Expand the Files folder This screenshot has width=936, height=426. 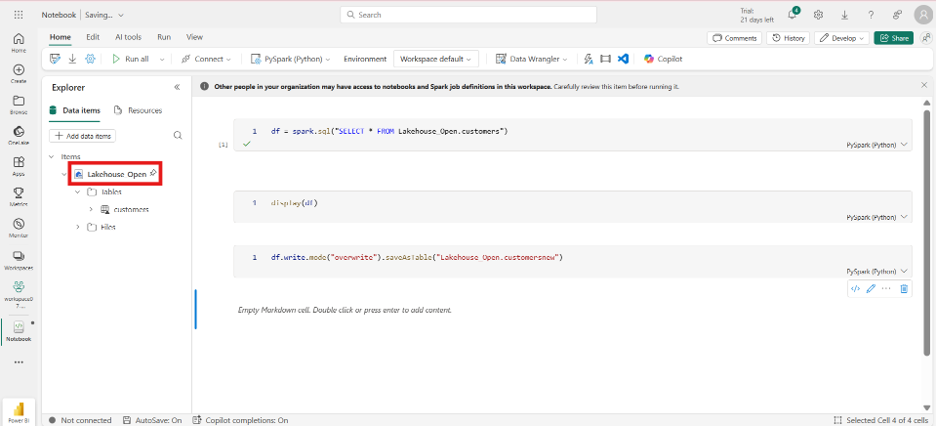coord(78,227)
